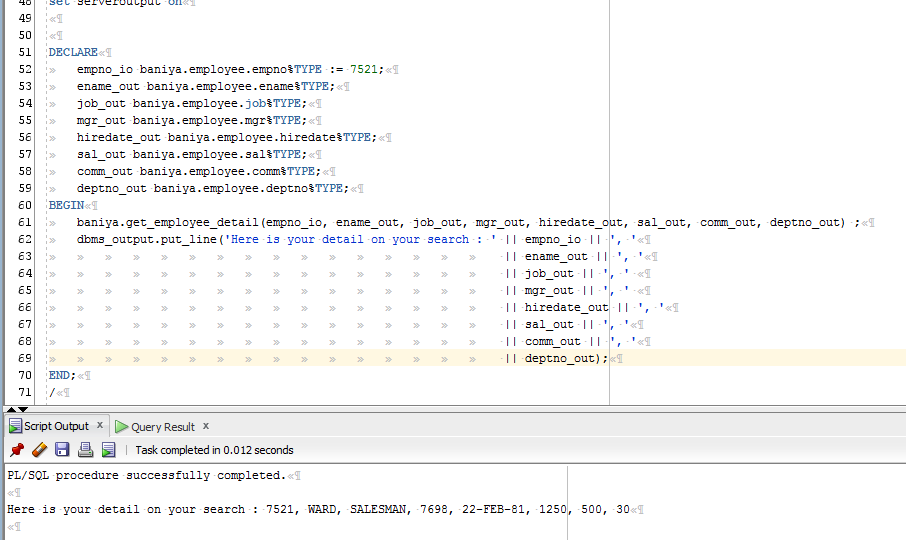The height and width of the screenshot is (540, 906).
Task: Click 'PL/SQL procedure successfully completed.' output line
Action: click(147, 475)
